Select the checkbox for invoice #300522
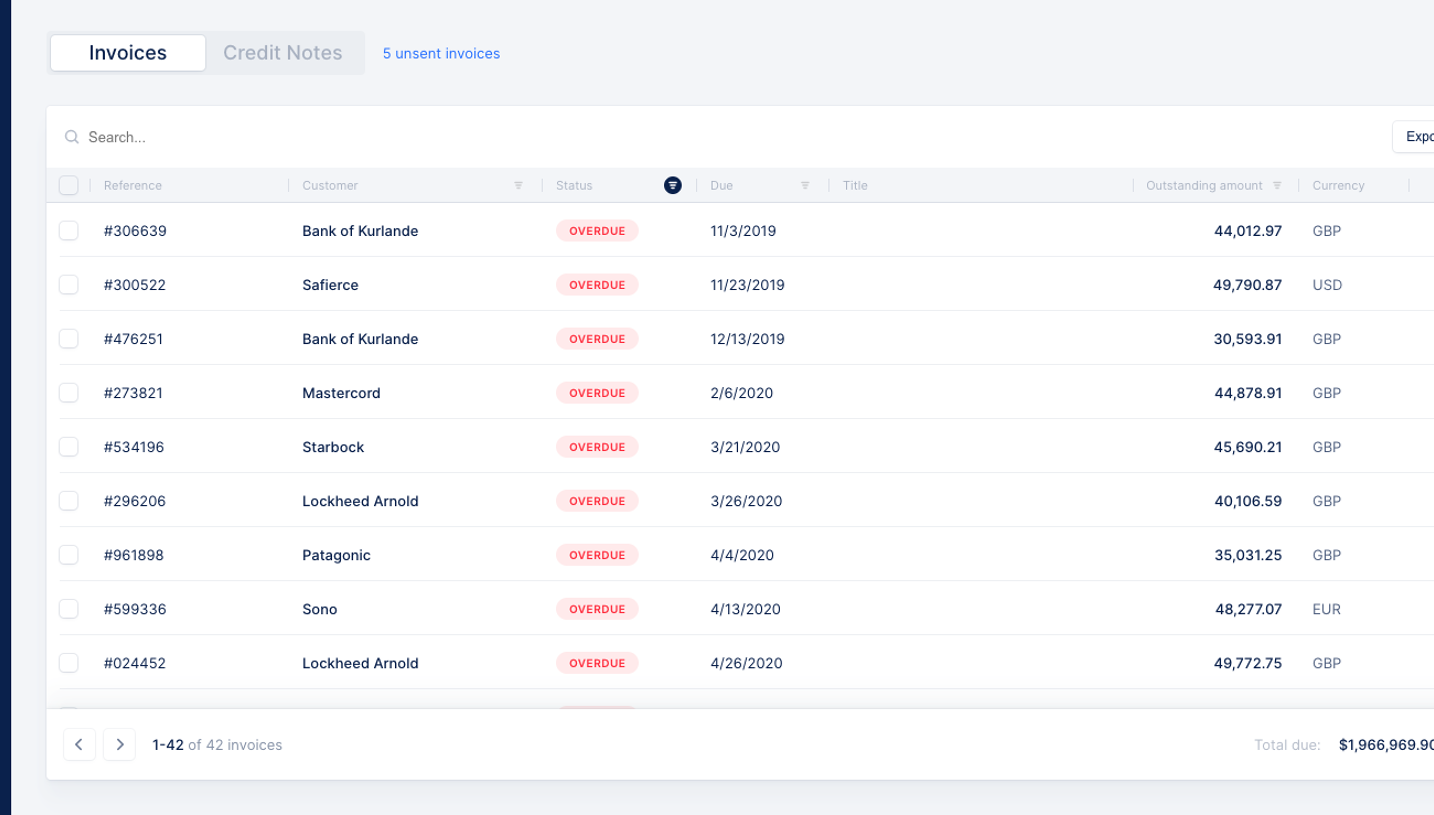The height and width of the screenshot is (815, 1434). click(68, 285)
